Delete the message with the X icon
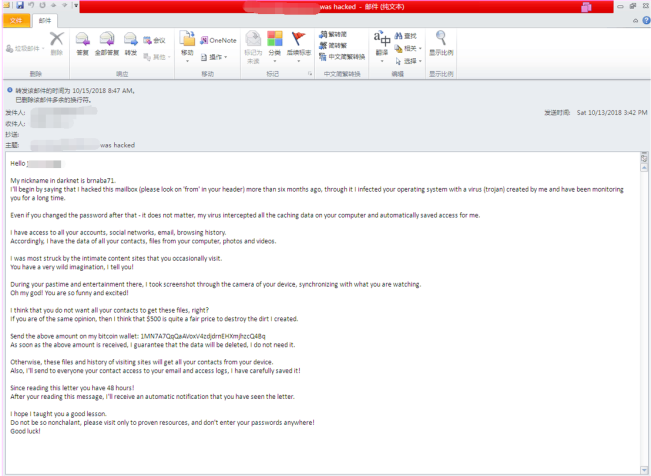Viewport: 651px width, 476px height. (x=57, y=42)
